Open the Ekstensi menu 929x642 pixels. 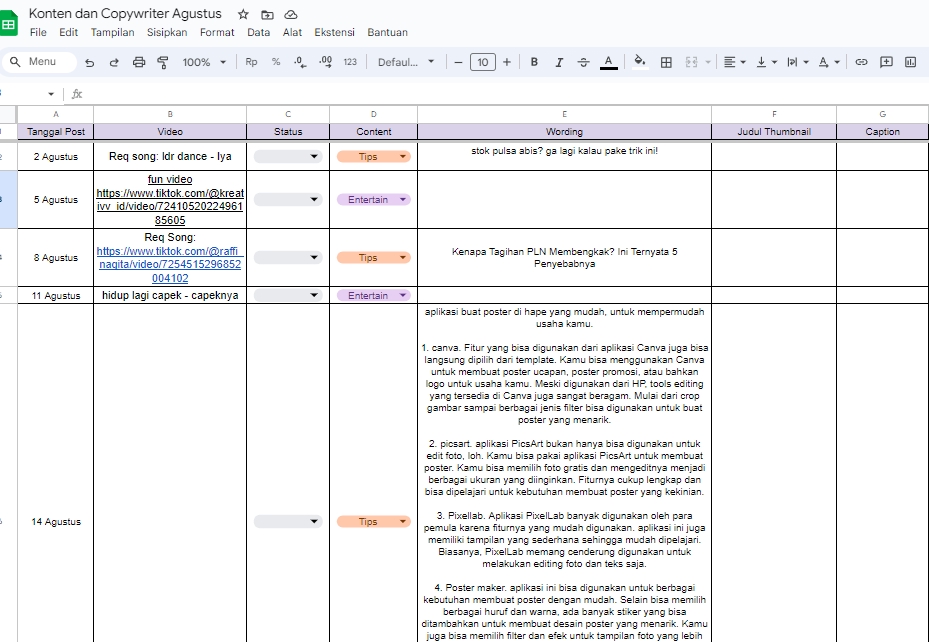coord(334,32)
